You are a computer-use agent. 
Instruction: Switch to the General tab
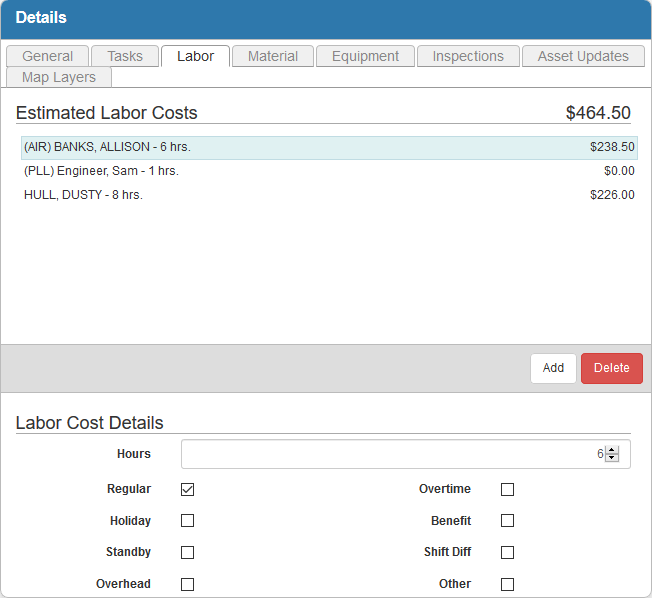[x=47, y=56]
